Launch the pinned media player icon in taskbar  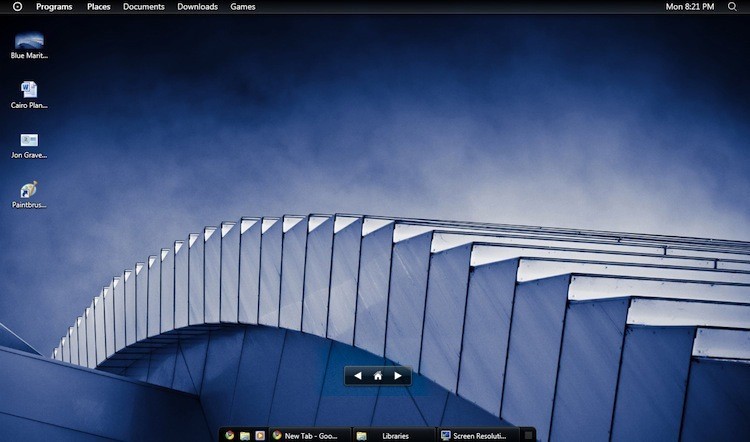pos(259,436)
